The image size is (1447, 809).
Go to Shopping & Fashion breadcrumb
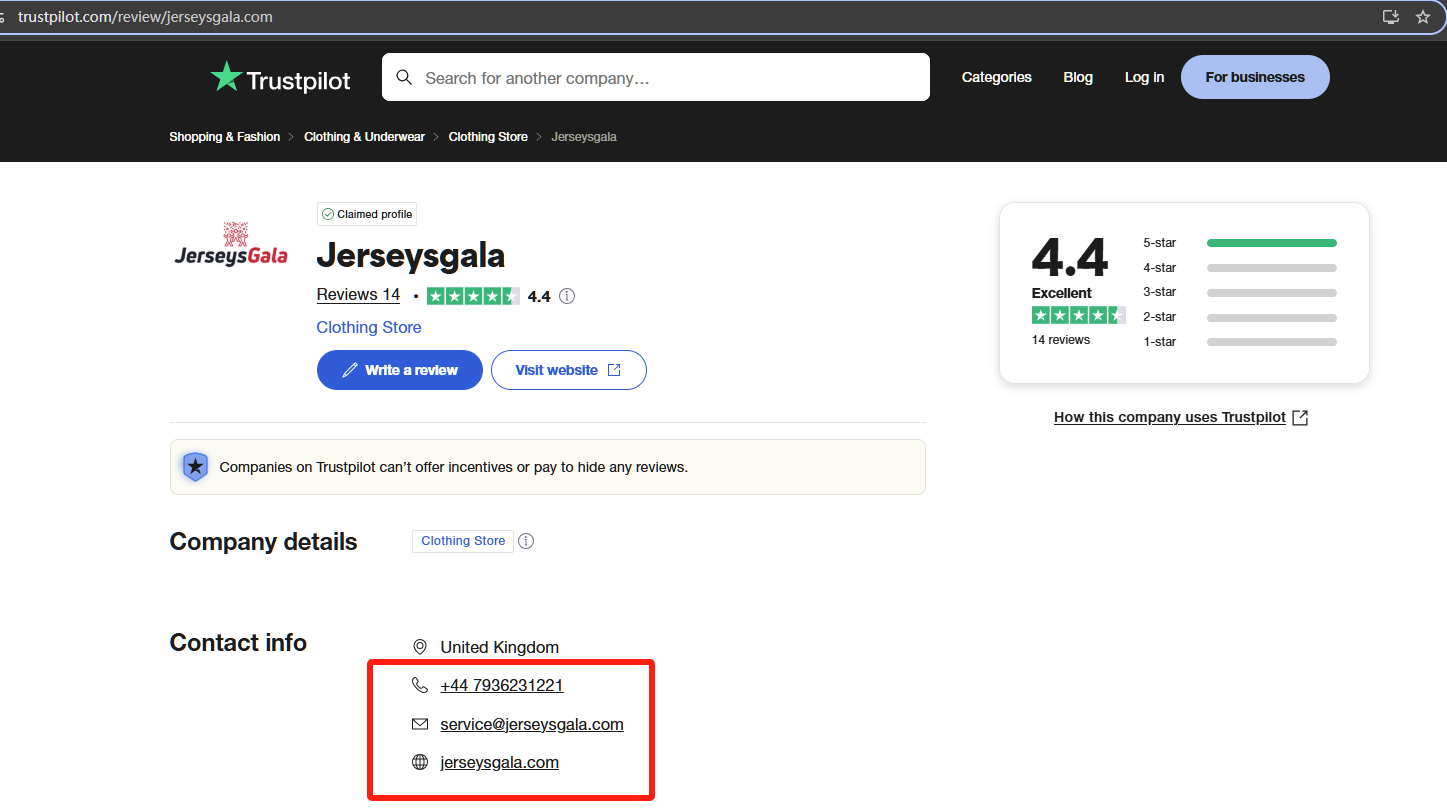coord(225,137)
